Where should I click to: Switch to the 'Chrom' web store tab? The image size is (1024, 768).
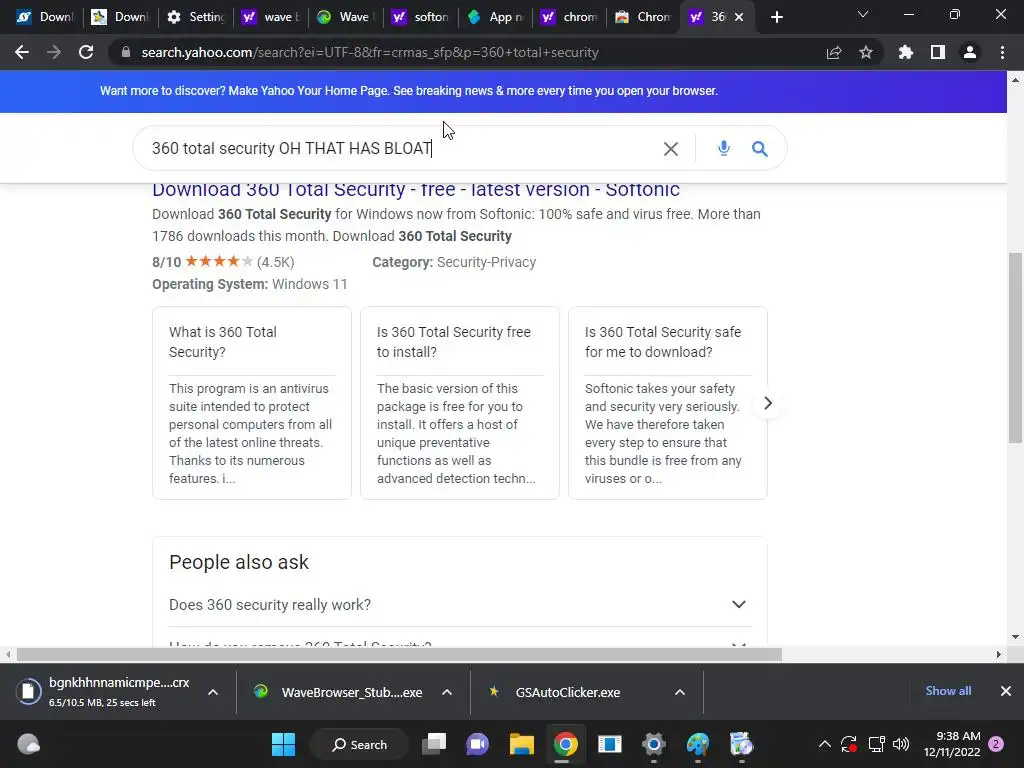tap(645, 17)
